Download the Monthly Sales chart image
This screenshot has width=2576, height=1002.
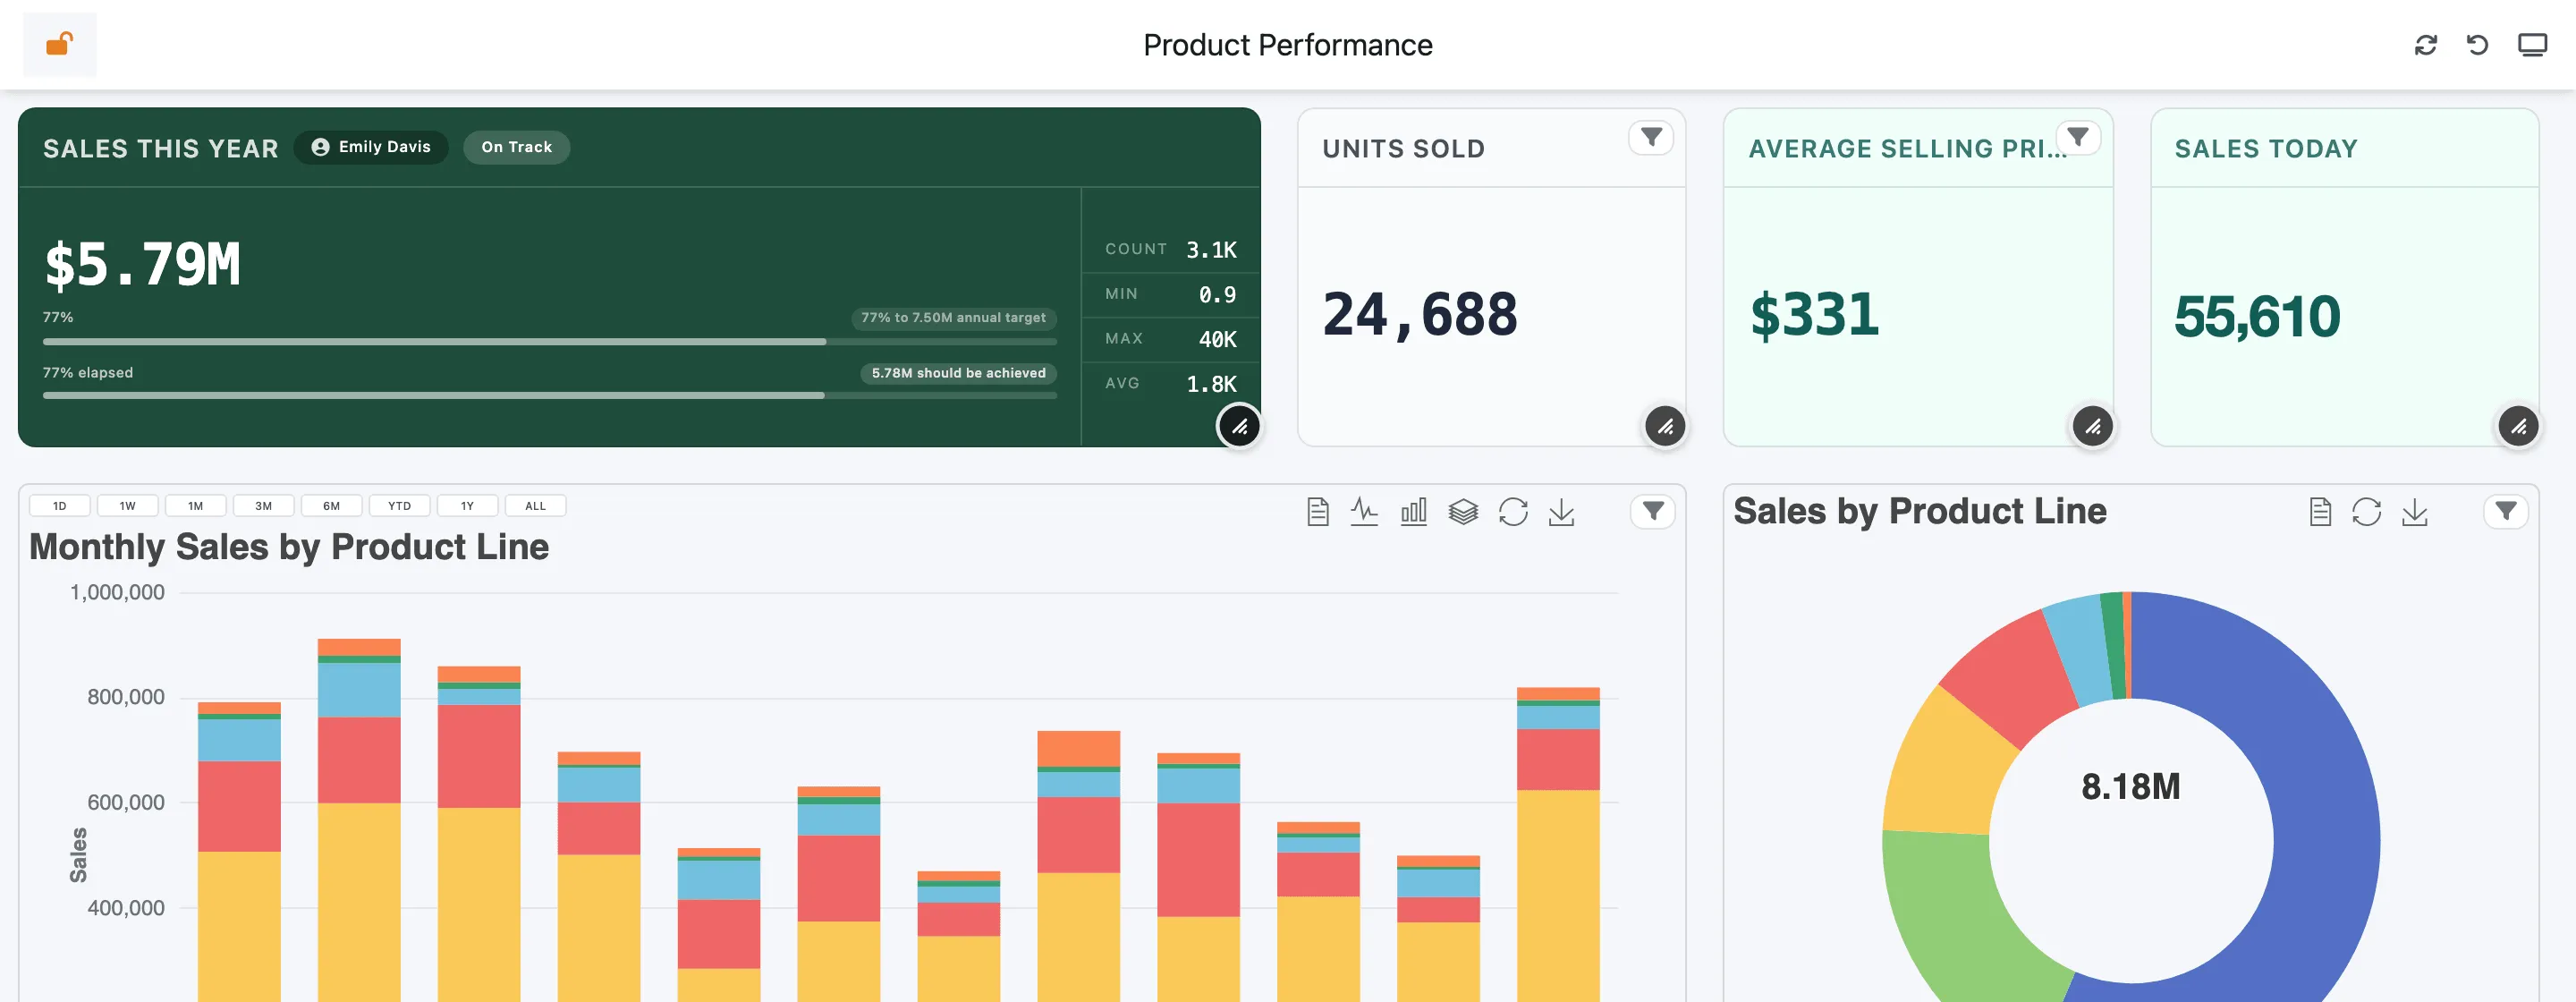[1561, 512]
